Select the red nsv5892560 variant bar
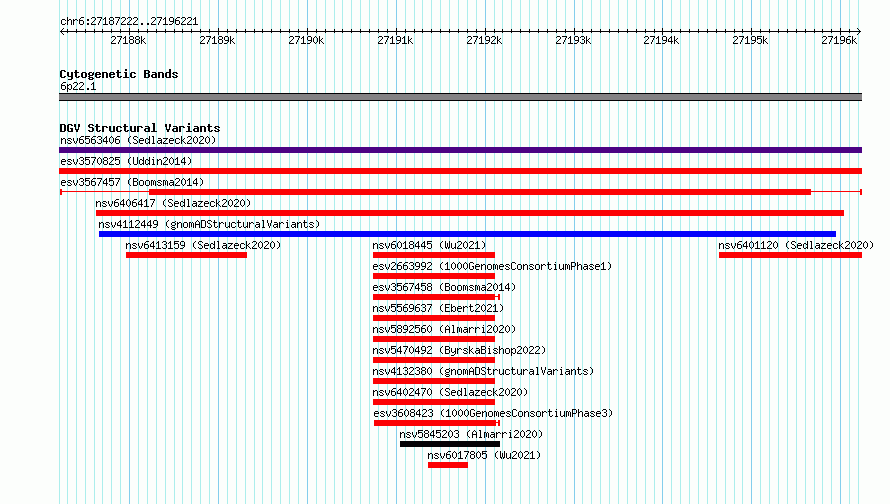890x504 pixels. coord(434,339)
